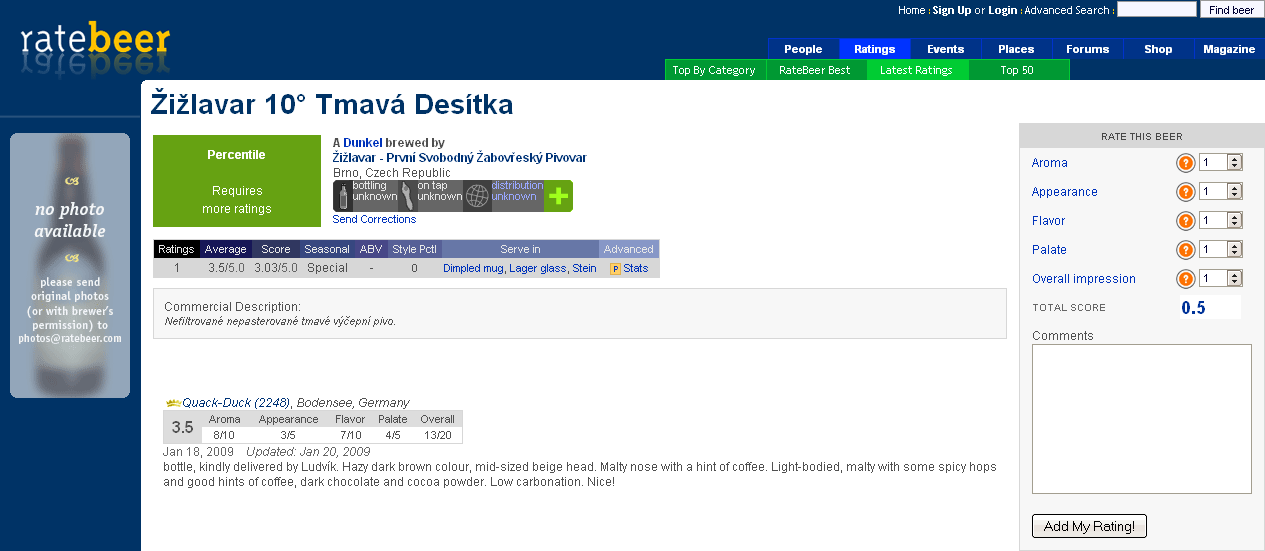Click the green plus availability icon

[558, 196]
